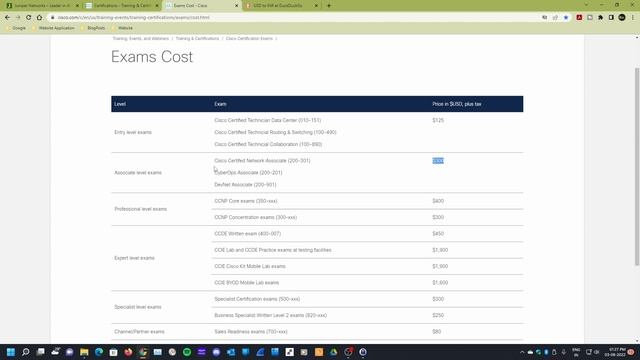This screenshot has width=640, height=360.
Task: Open Google Drive from the taskbar
Action: tap(333, 352)
